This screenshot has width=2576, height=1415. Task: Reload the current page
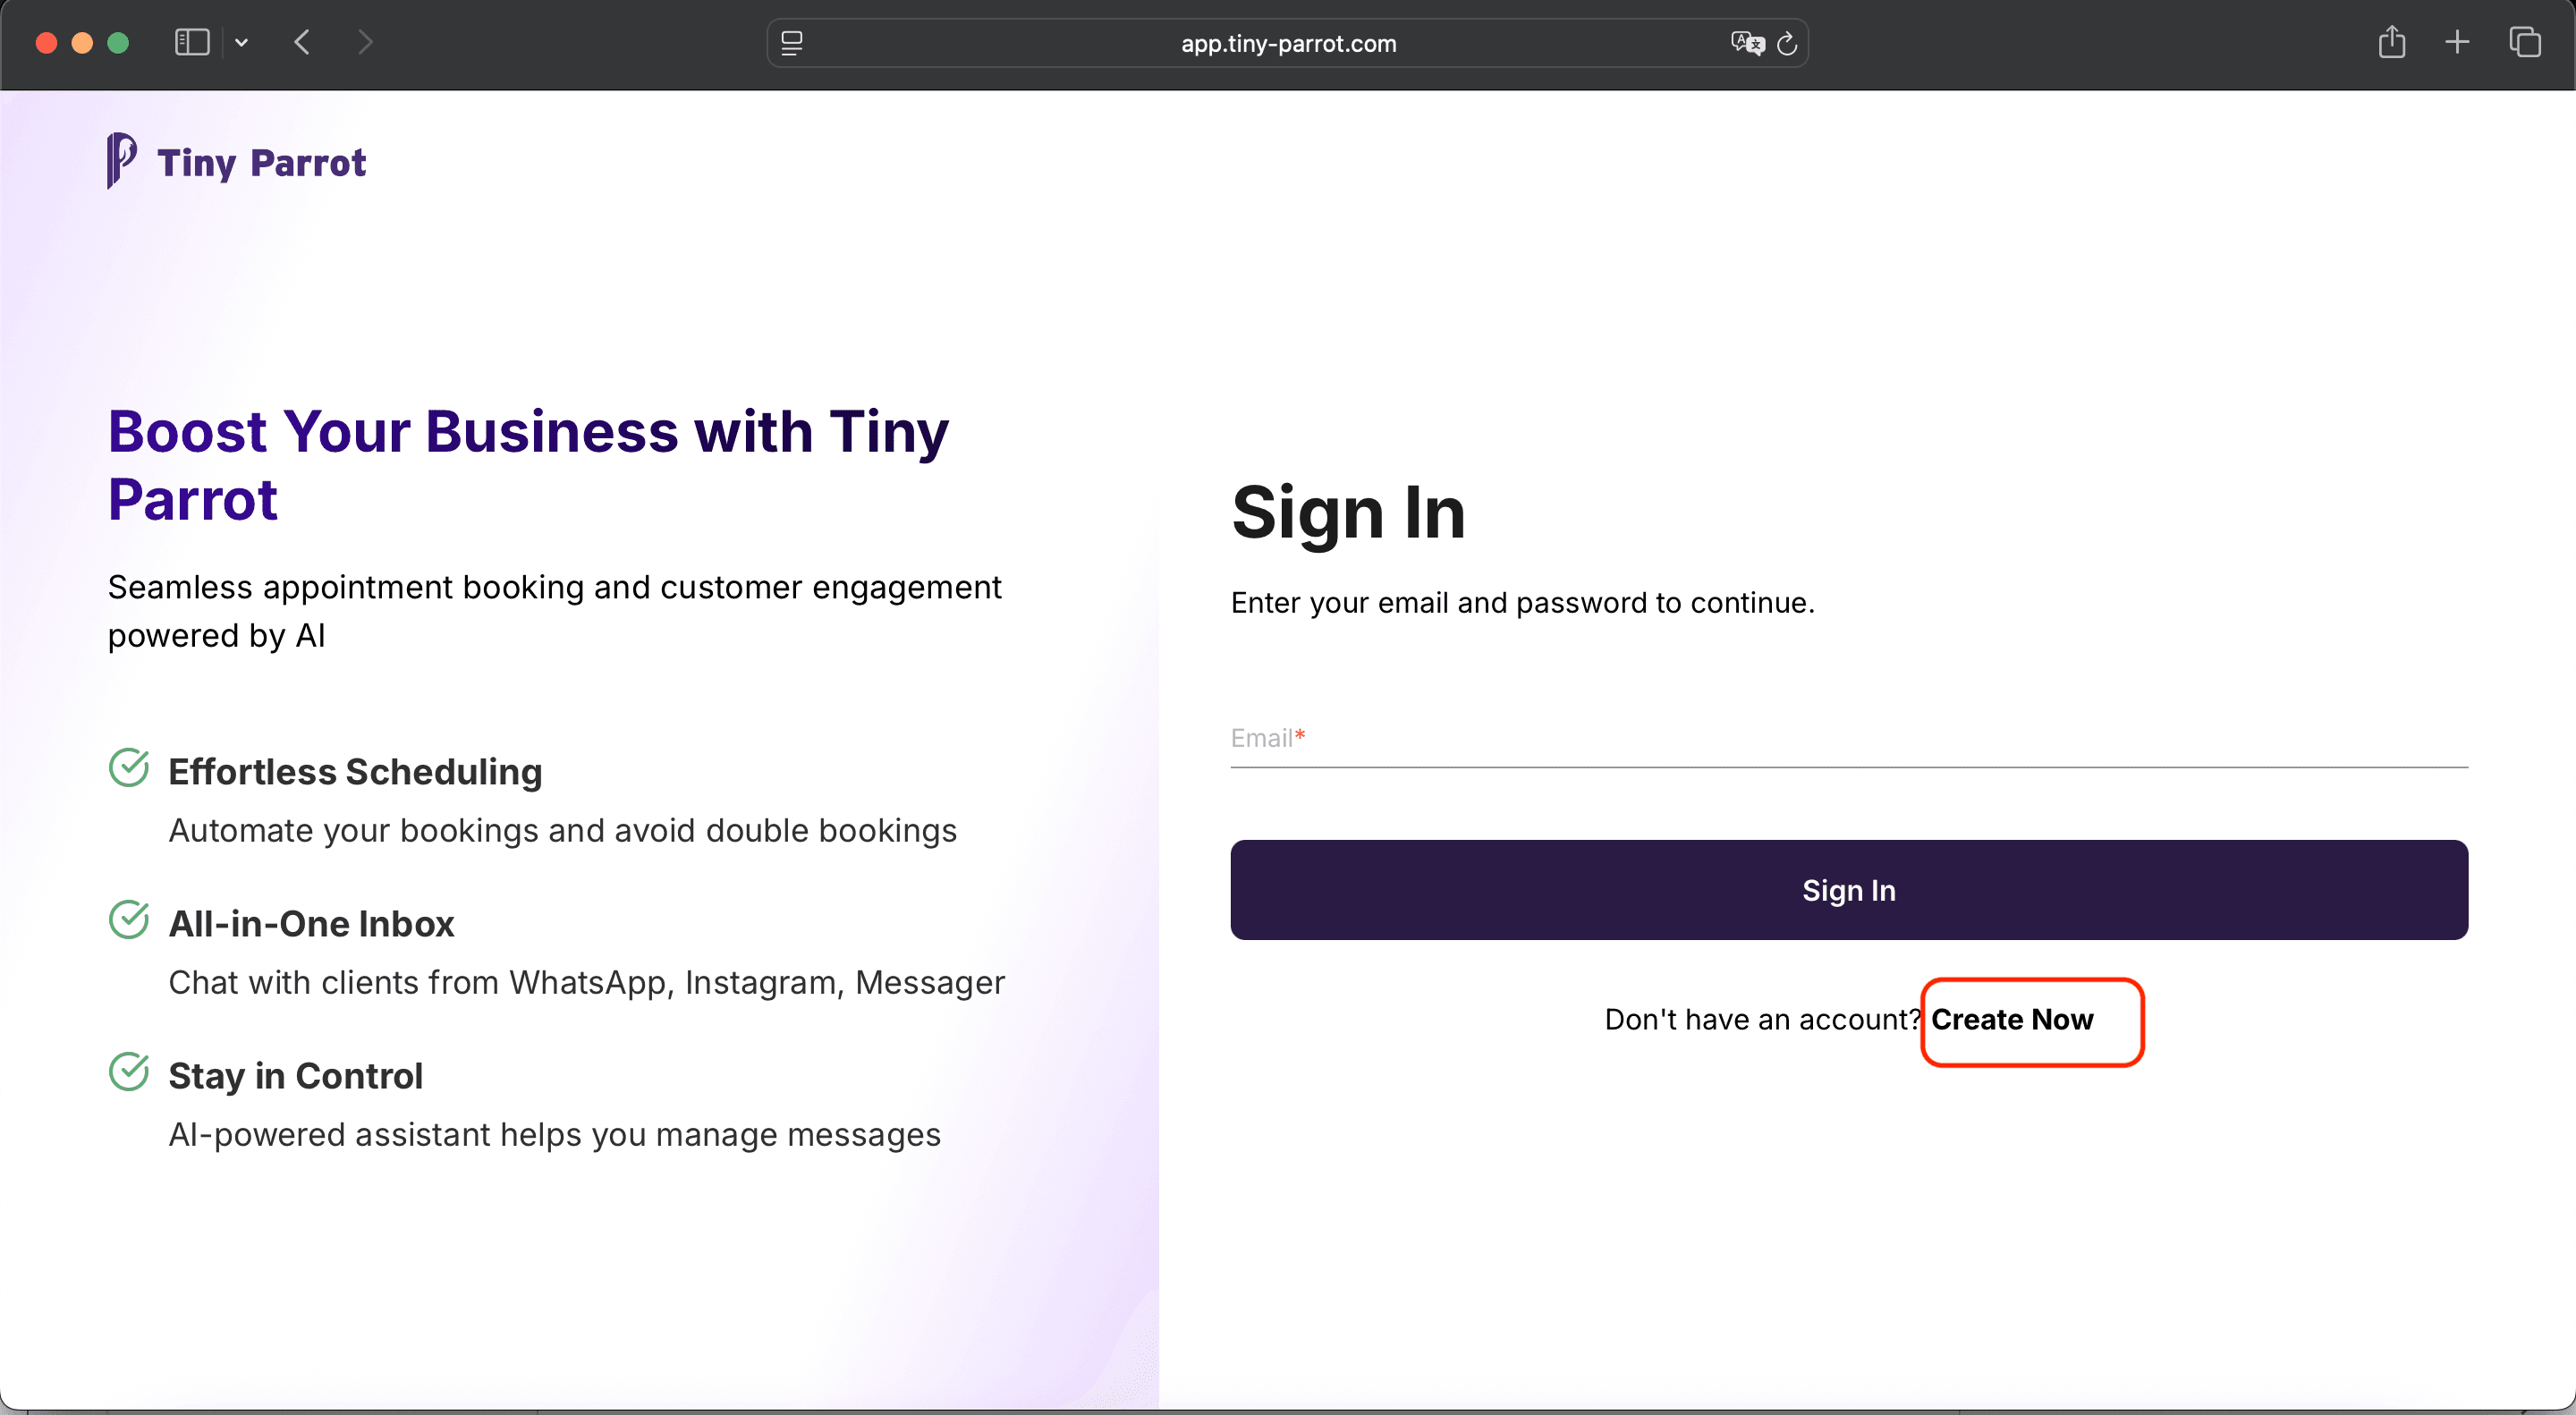[1789, 43]
